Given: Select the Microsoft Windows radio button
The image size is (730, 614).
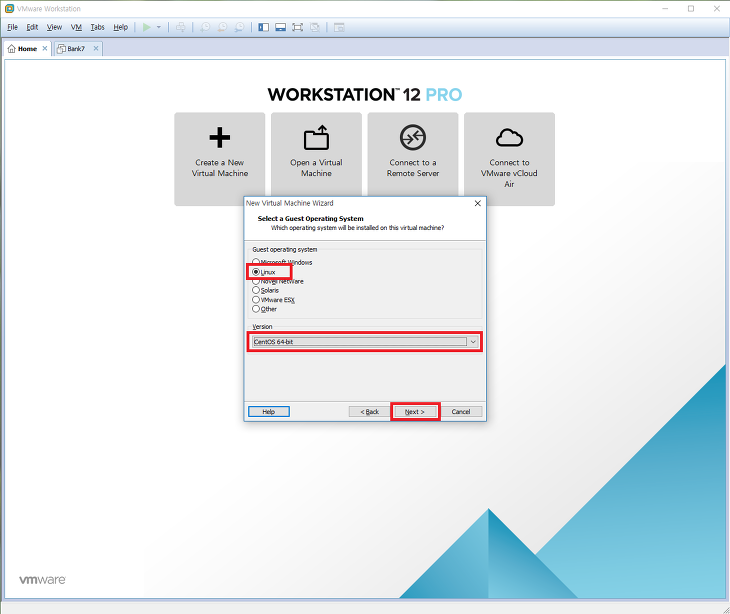Looking at the screenshot, I should click(x=256, y=262).
